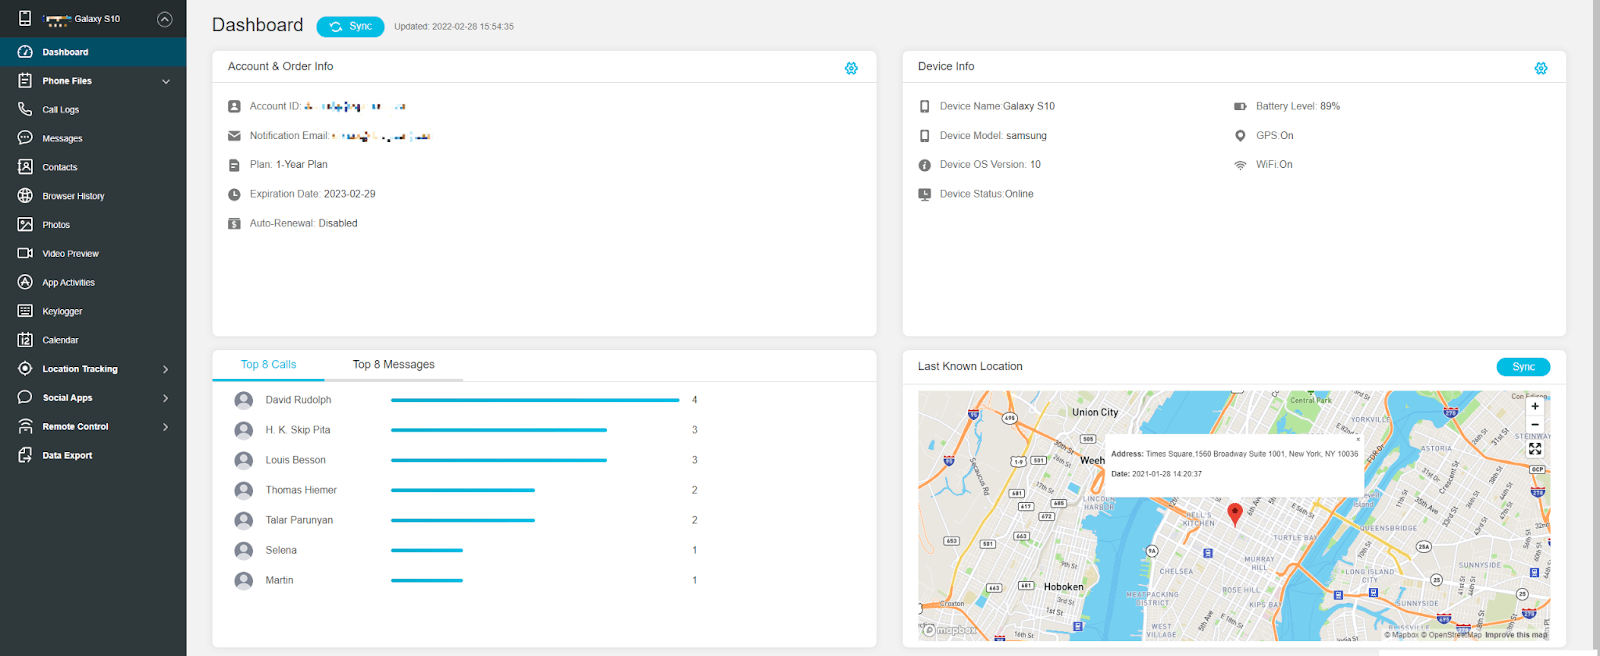Select the Top 8 Calls tab
The image size is (1600, 656).
[x=268, y=365]
